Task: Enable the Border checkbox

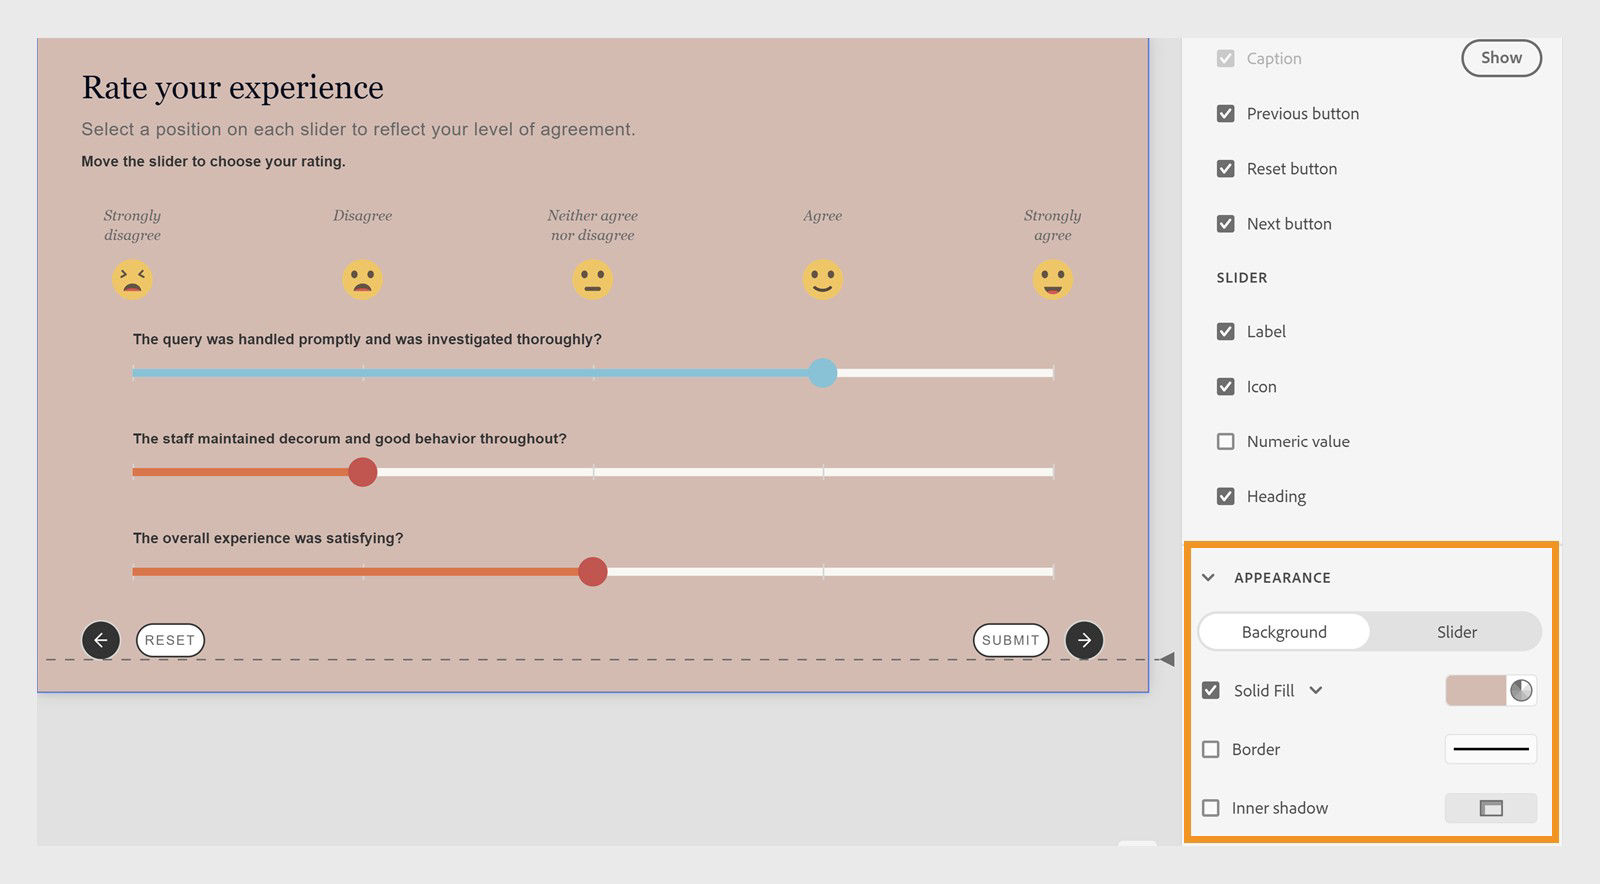Action: click(x=1211, y=749)
